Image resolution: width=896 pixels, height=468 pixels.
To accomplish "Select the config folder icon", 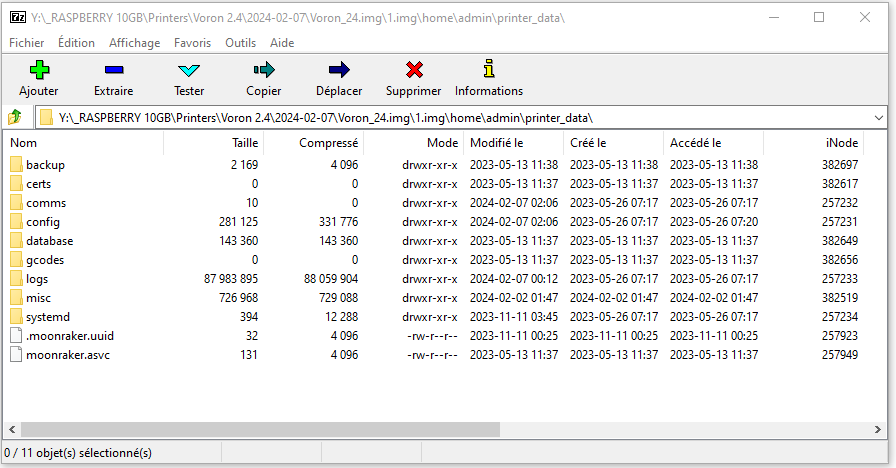I will pos(16,222).
